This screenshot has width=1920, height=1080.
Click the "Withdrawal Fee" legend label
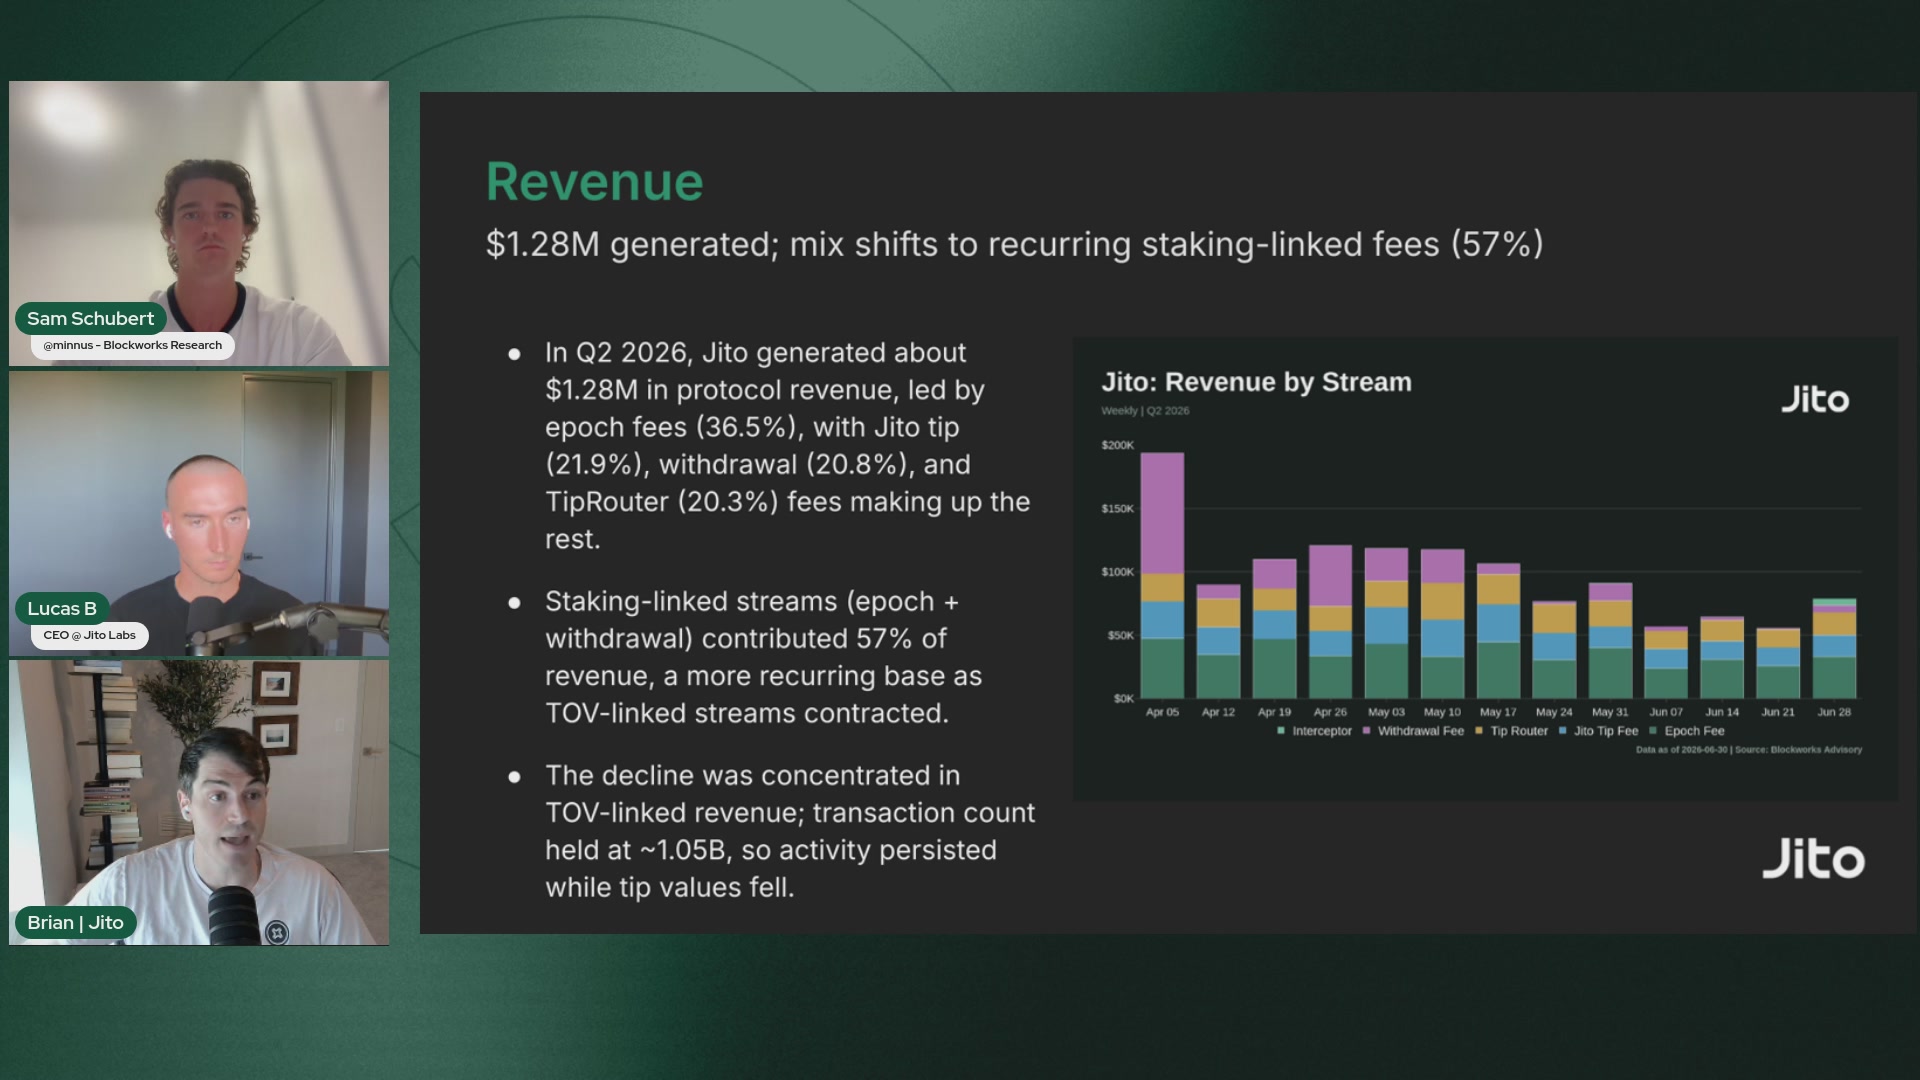pos(1421,731)
